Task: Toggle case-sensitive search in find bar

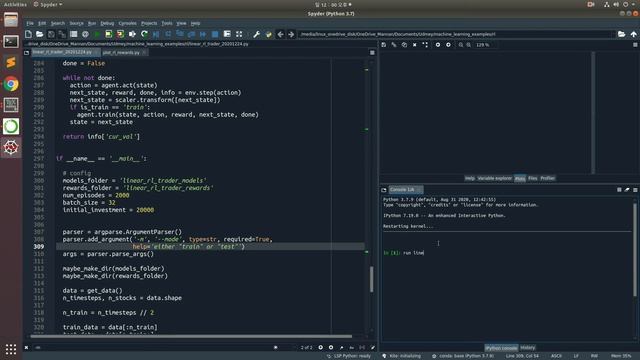Action: pyautogui.click(x=351, y=348)
